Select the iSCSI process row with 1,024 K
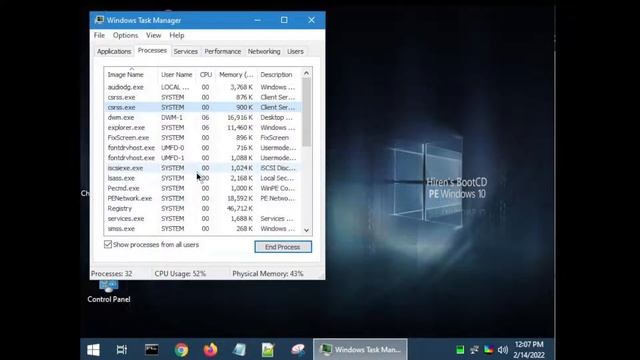Viewport: 640px width, 360px height. 203,168
